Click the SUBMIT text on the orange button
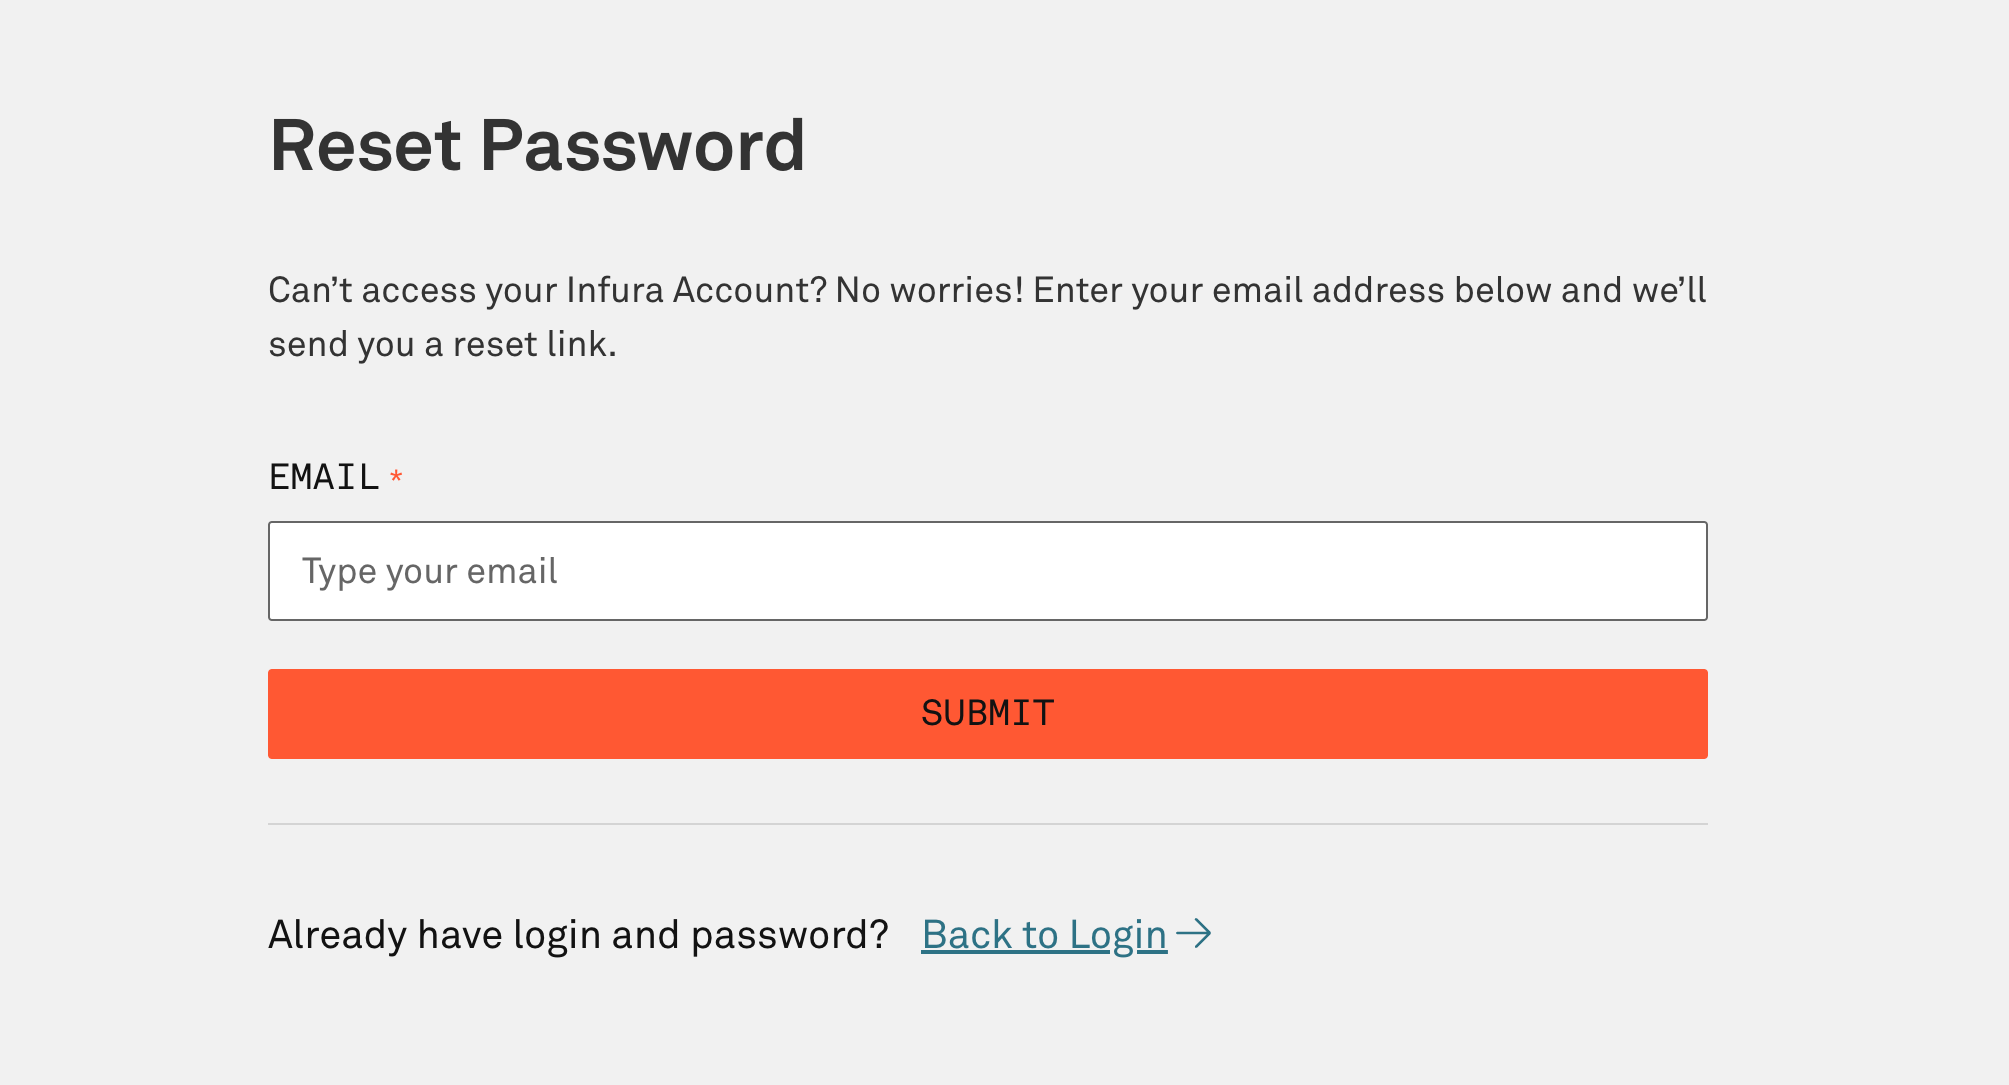2009x1085 pixels. pos(987,713)
